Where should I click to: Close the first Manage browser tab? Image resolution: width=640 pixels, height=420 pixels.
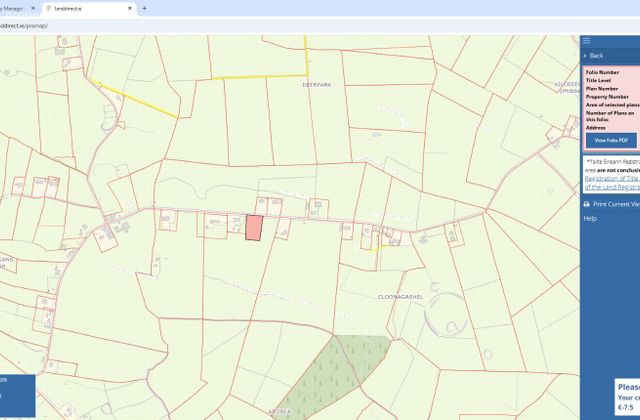coord(33,8)
